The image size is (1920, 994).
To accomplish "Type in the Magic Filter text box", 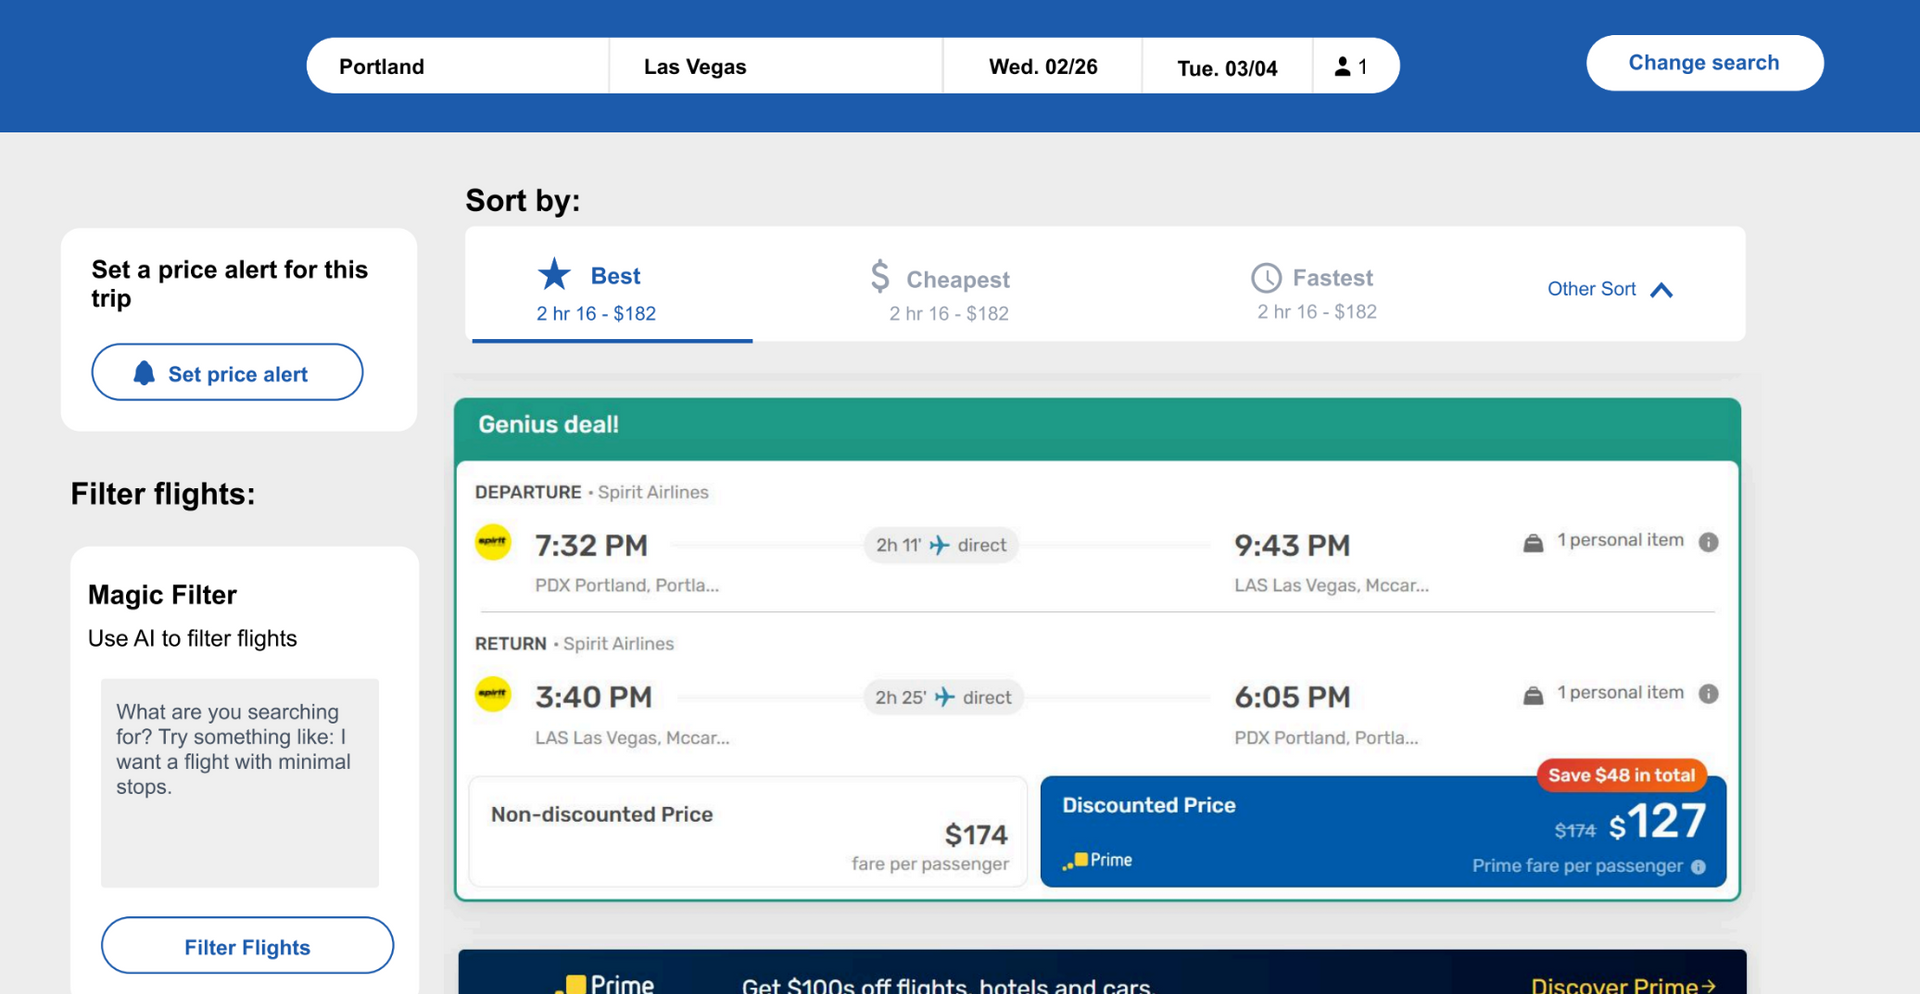I will pos(240,782).
